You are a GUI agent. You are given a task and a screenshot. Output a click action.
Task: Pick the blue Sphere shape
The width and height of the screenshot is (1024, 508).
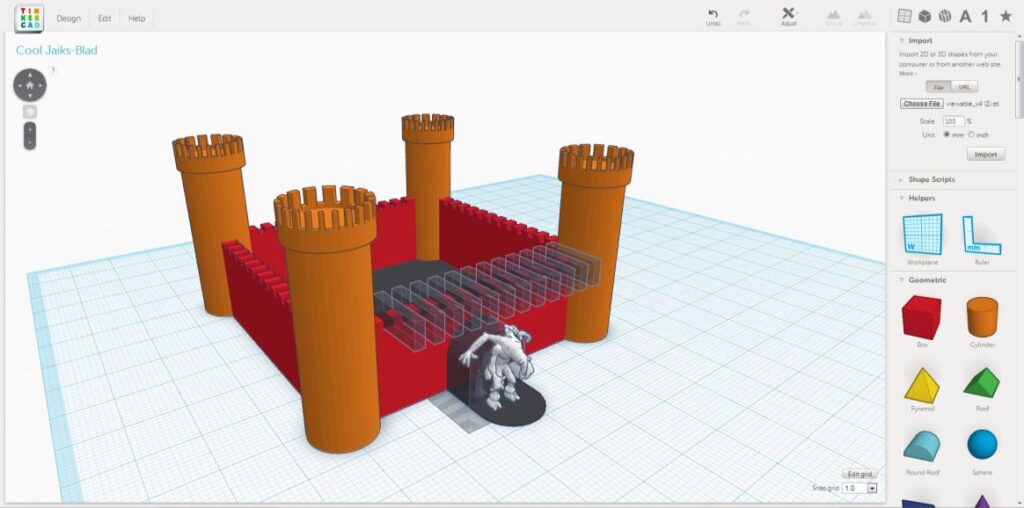click(x=982, y=445)
